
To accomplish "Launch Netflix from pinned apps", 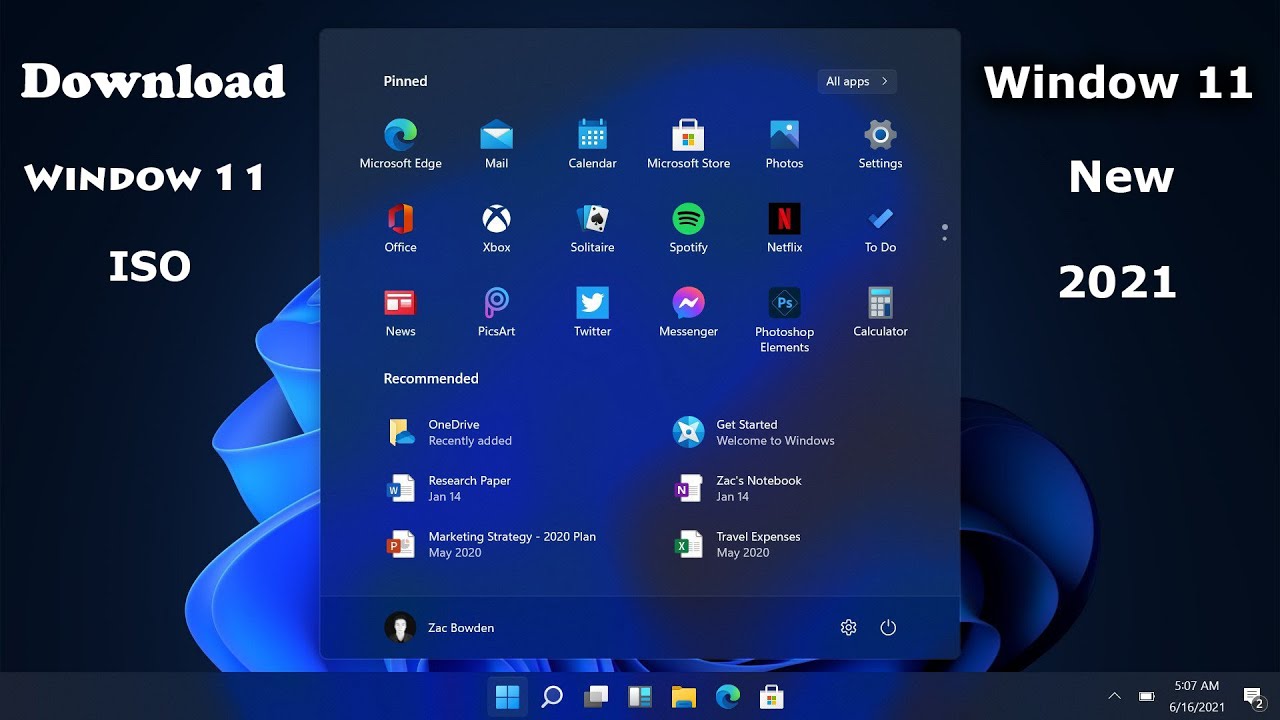I will [784, 228].
